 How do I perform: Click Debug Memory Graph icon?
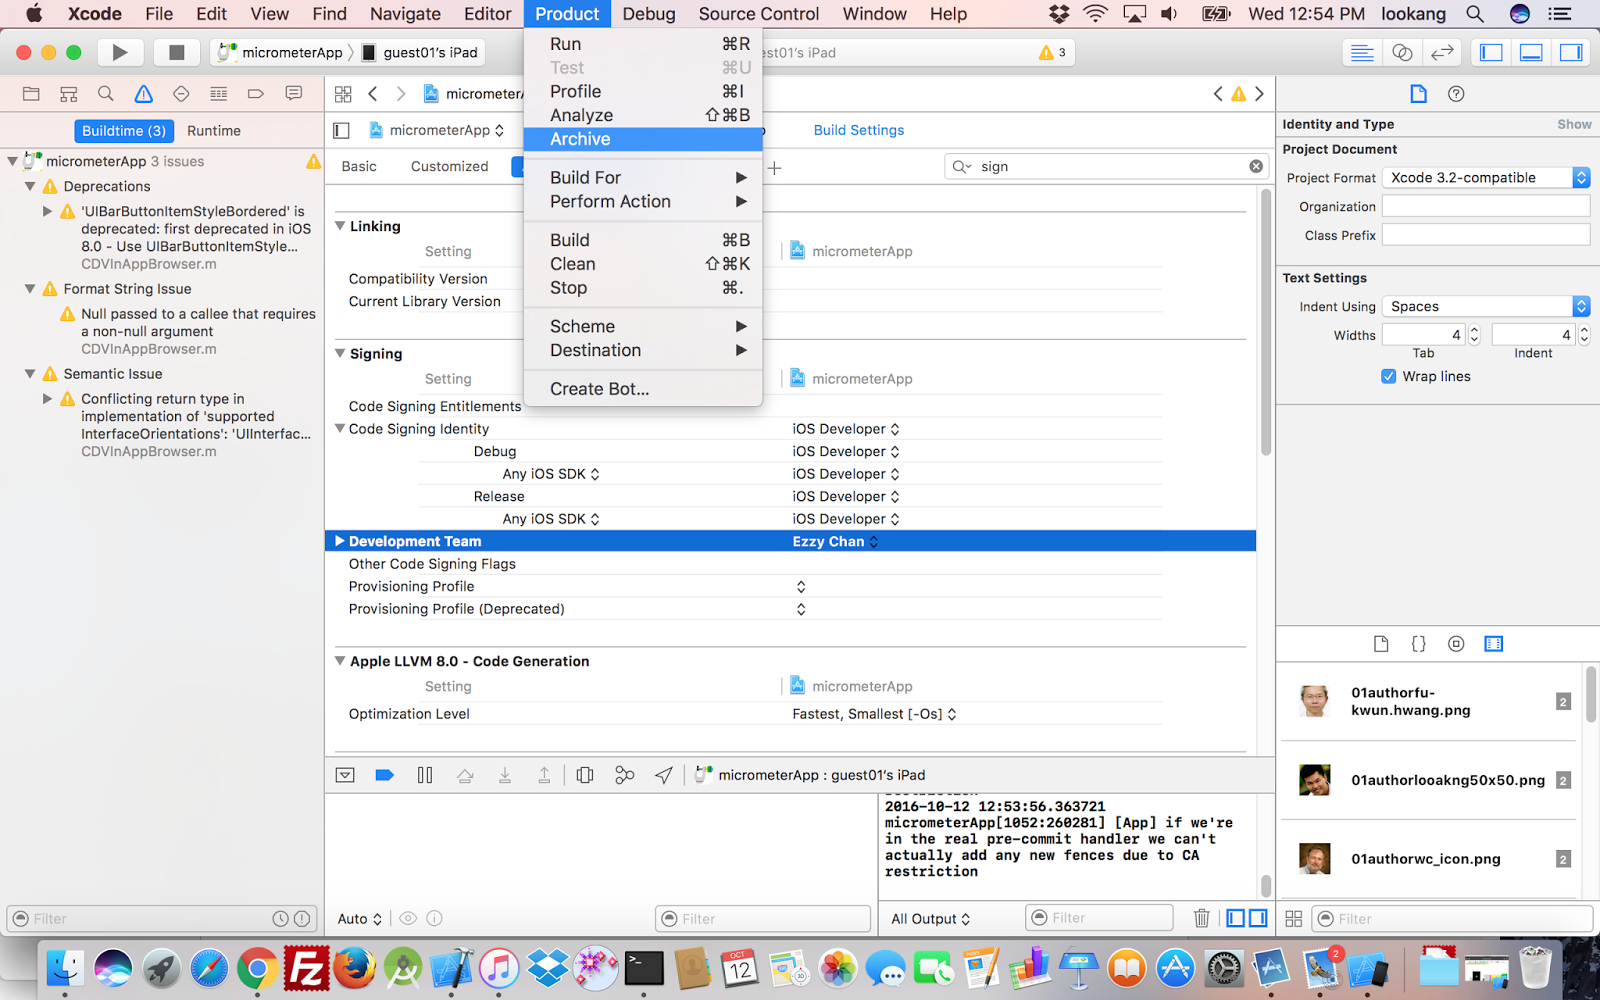pyautogui.click(x=625, y=775)
